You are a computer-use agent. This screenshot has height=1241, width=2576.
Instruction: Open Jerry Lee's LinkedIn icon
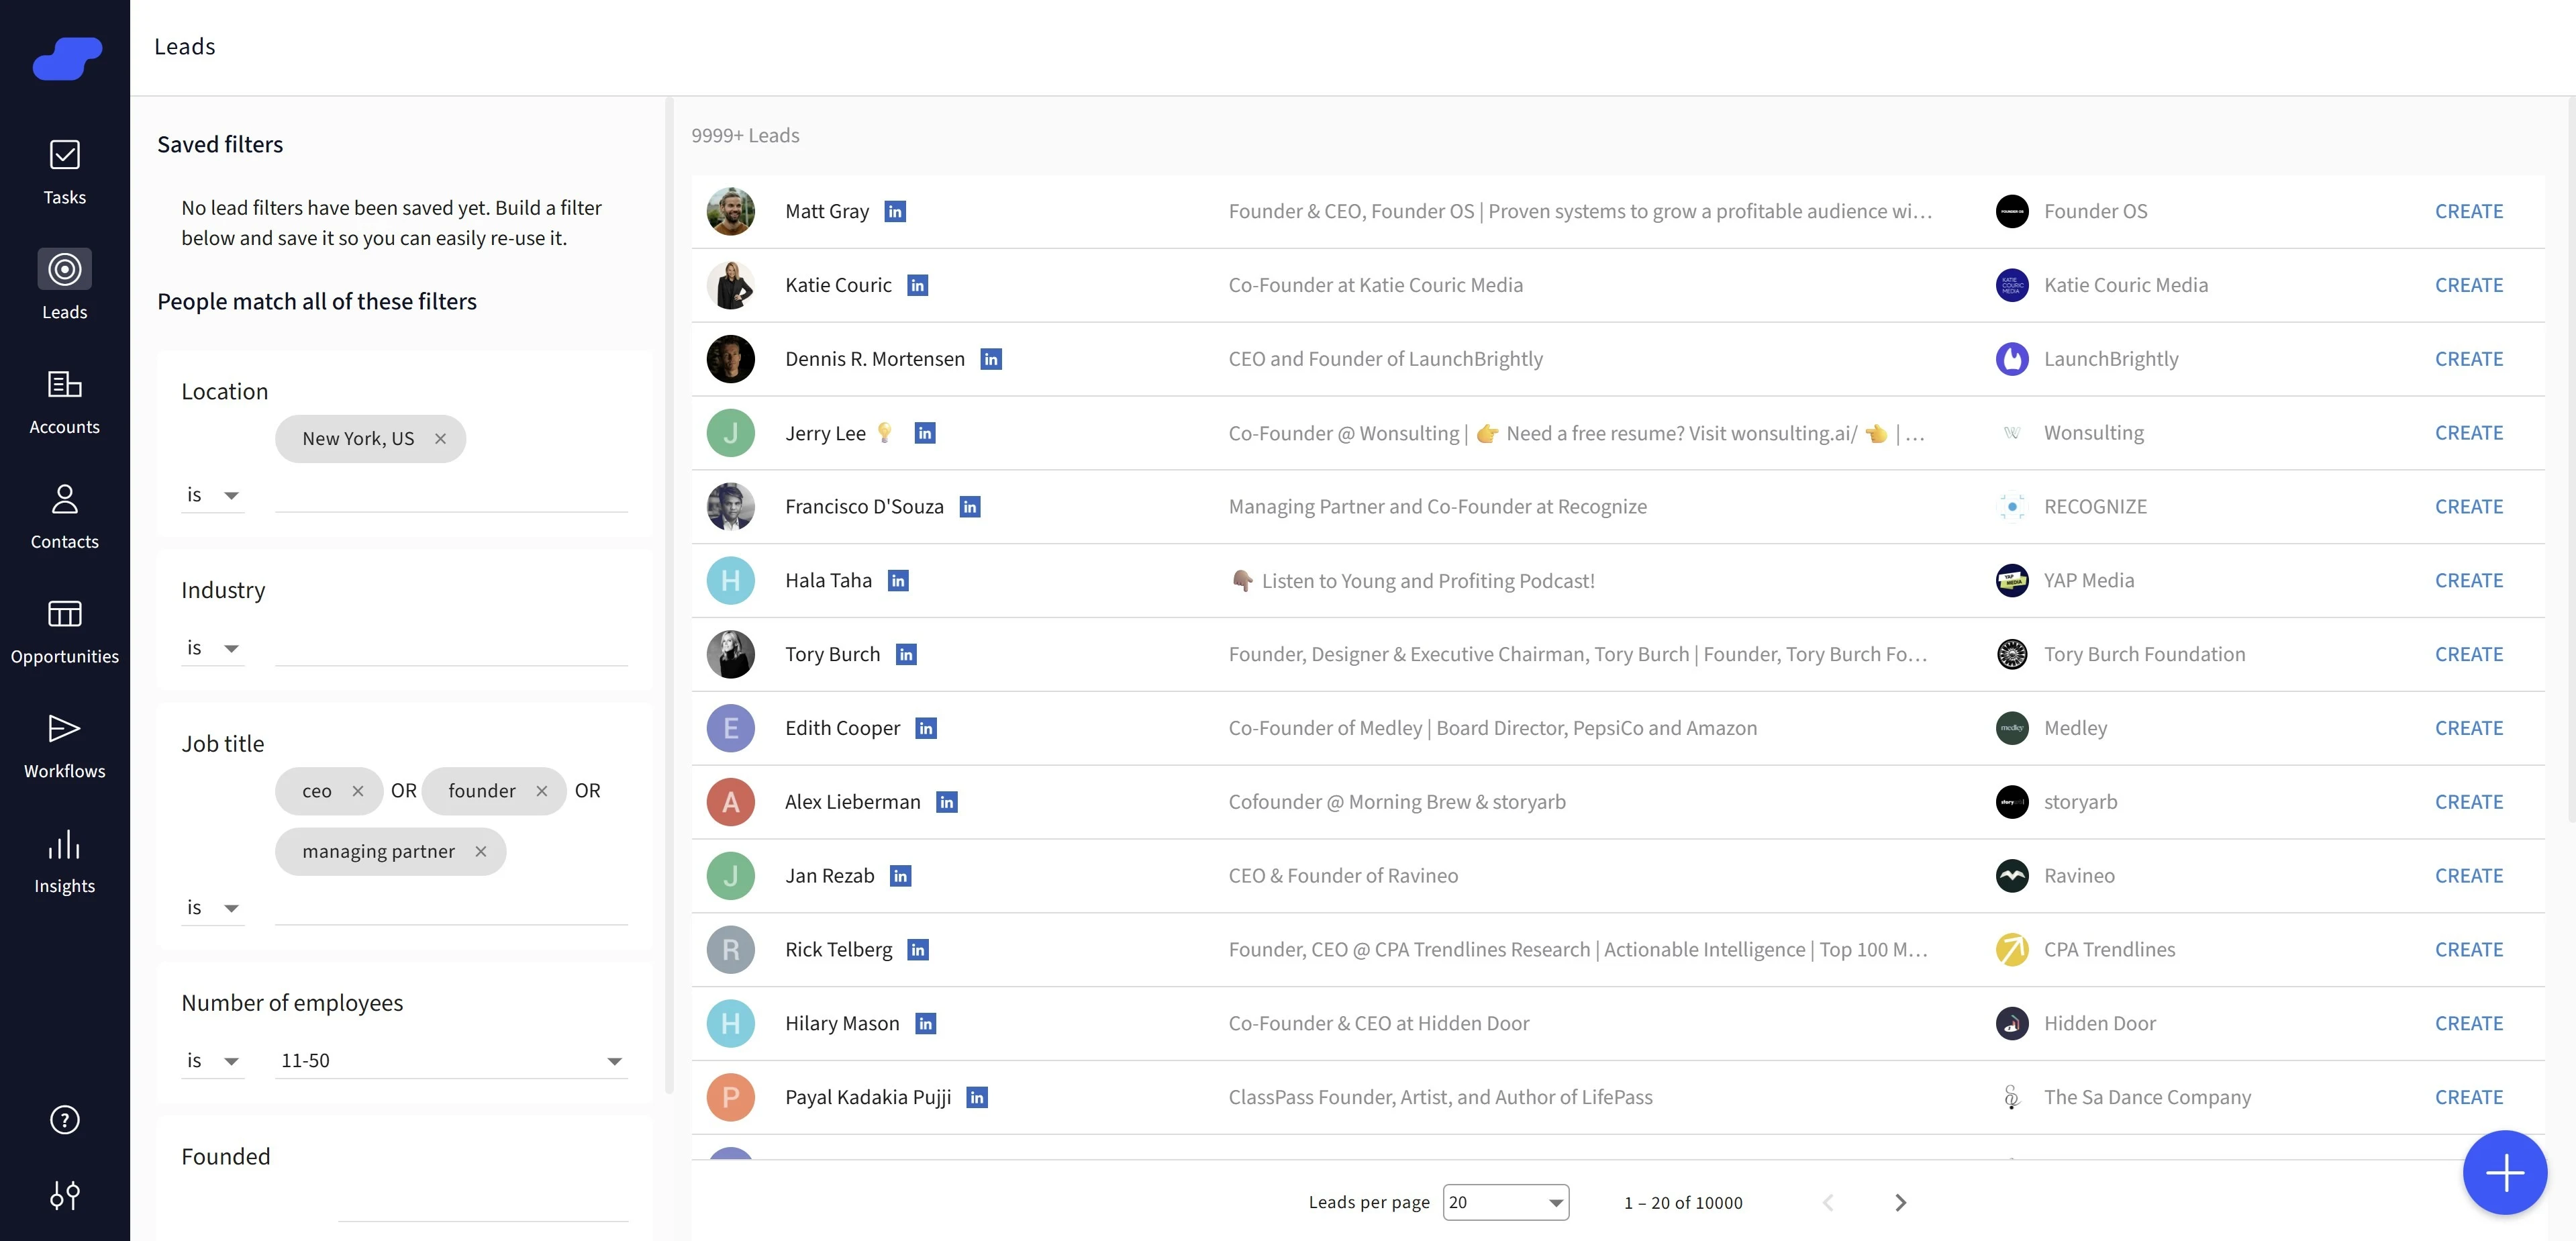[925, 433]
